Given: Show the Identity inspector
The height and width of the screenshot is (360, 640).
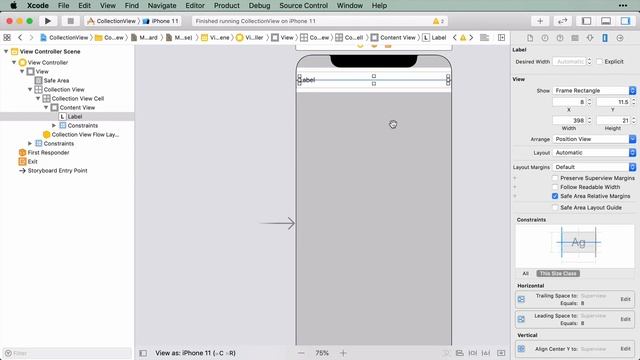Looking at the screenshot, I should coord(575,38).
